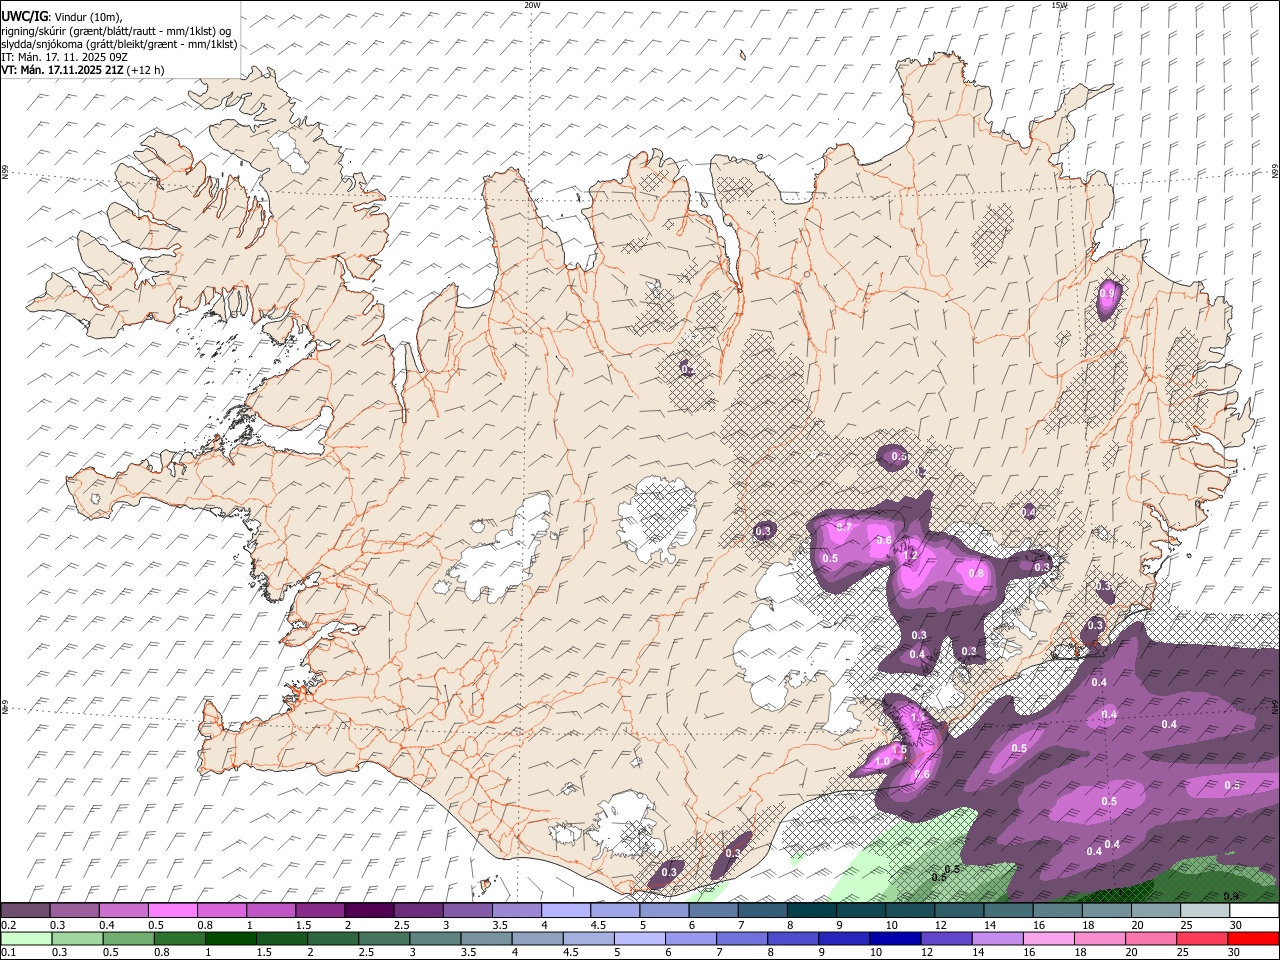This screenshot has width=1280, height=960.
Task: Click the '30' label under the upper legend row
Action: tap(1236, 925)
